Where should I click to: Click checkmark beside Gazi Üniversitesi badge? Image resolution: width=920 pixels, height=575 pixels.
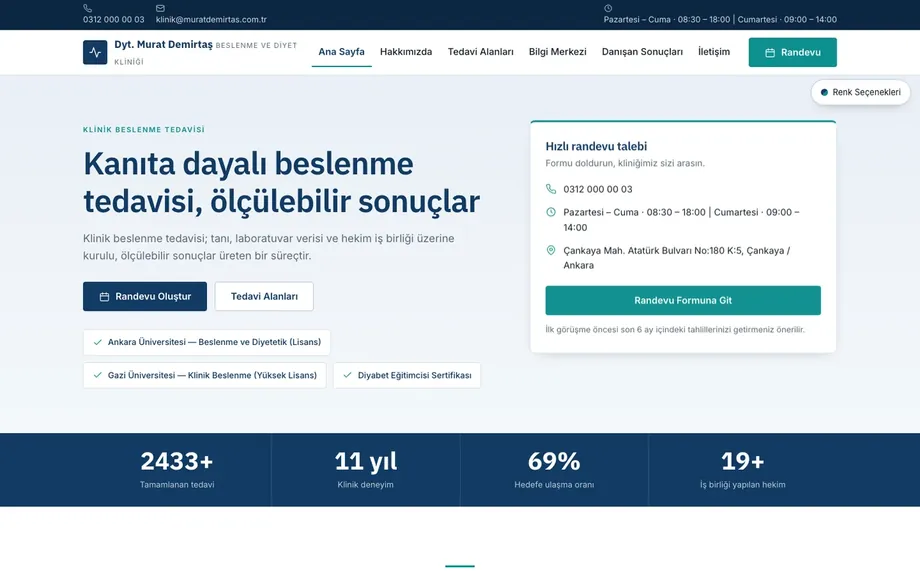[97, 375]
